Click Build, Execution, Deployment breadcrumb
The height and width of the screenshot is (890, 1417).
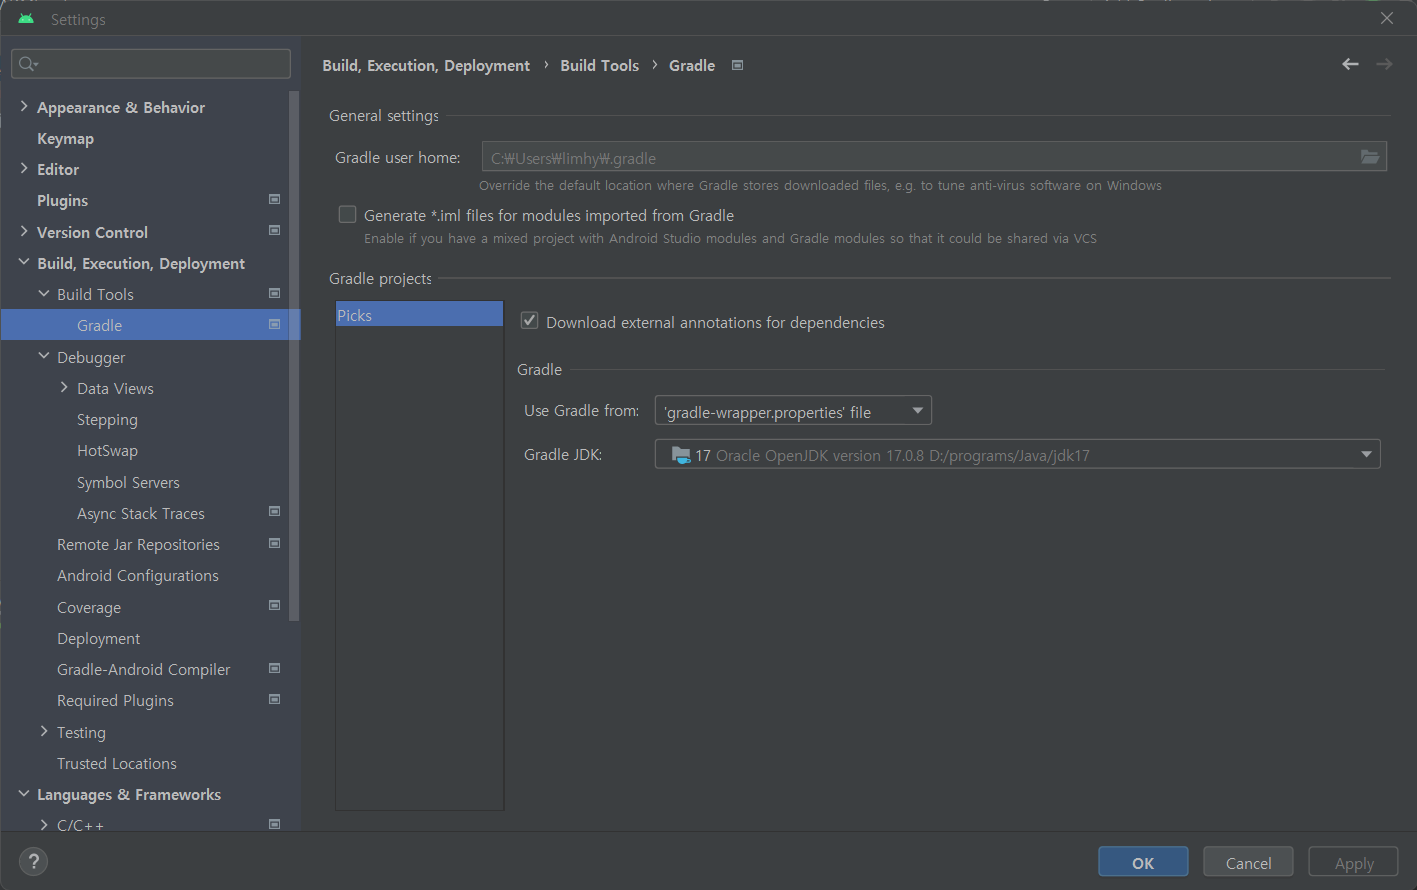point(426,66)
